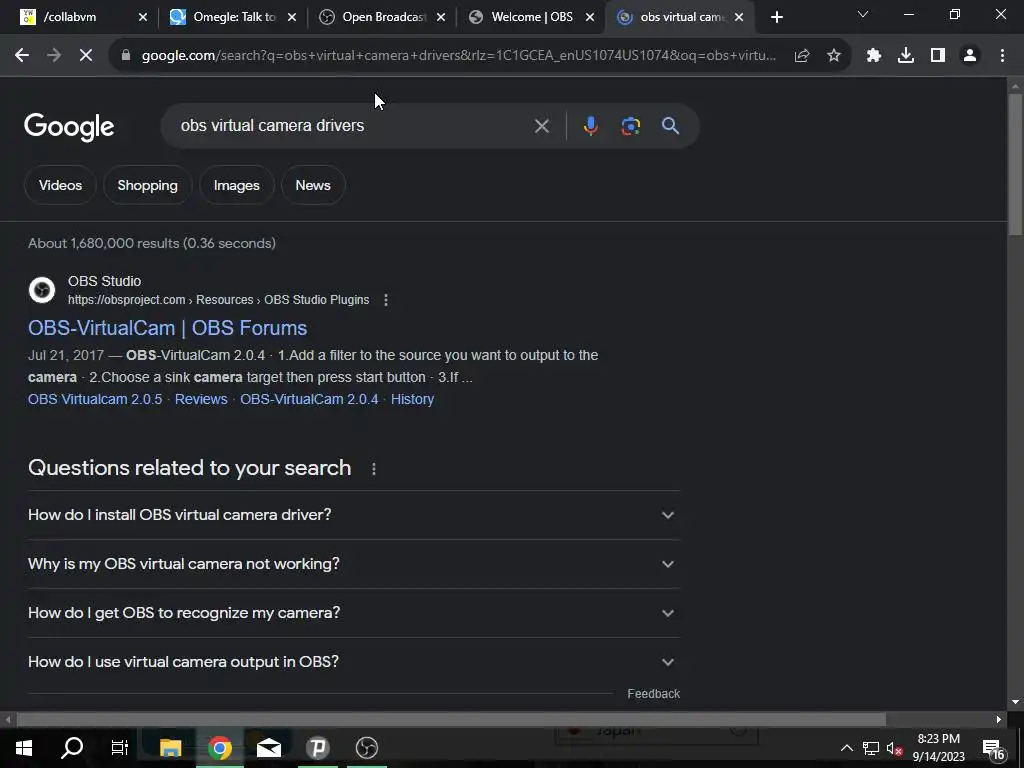Open Reviews sitelink
Screen dimensions: 1024x768
201,399
